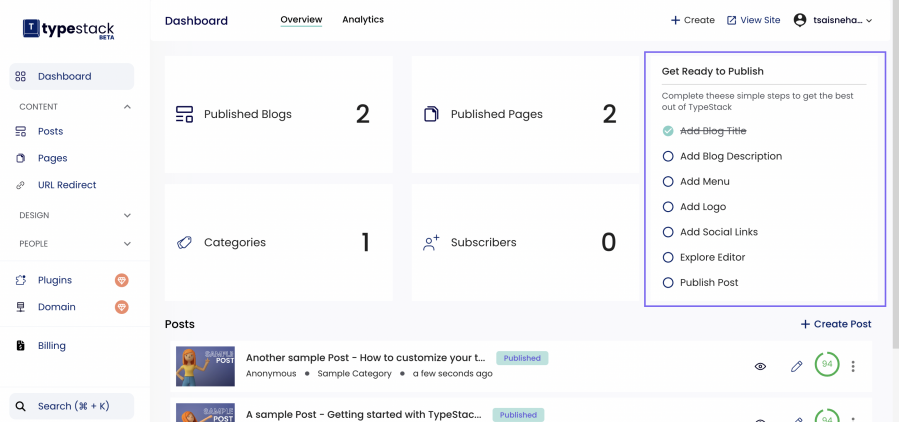Screen dimensions: 899x422
Task: Open the View Site link
Action: [x=753, y=20]
